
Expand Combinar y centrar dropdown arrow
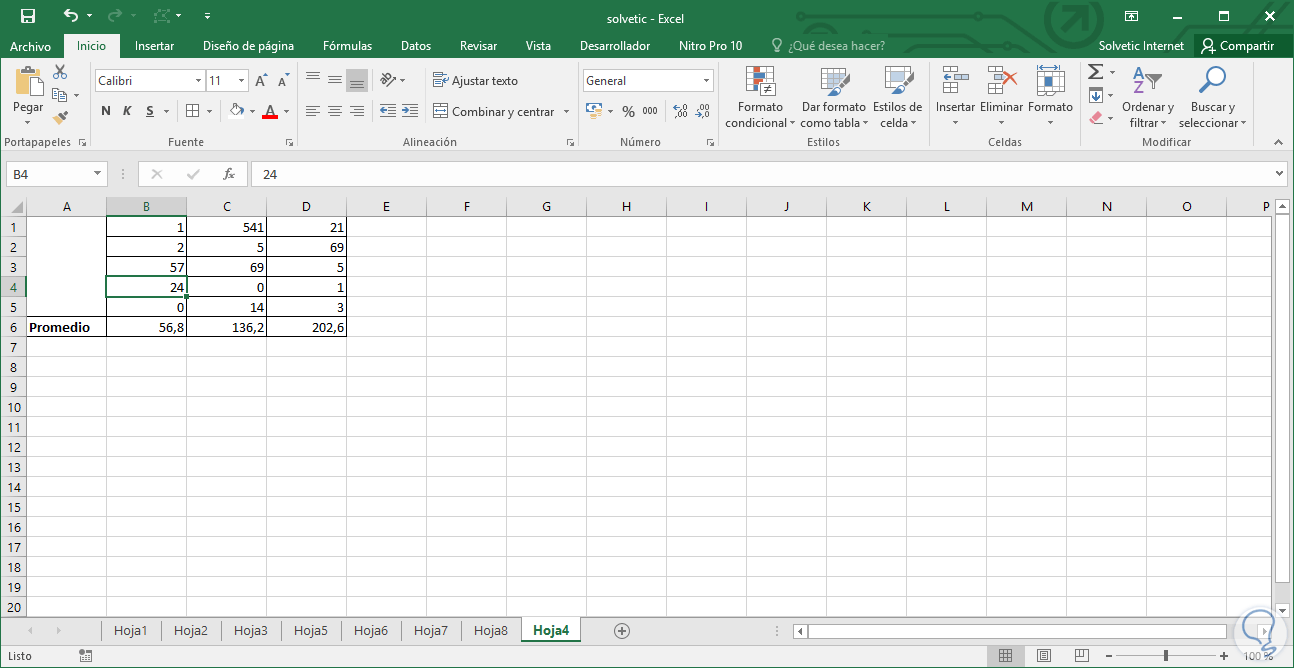tap(566, 111)
